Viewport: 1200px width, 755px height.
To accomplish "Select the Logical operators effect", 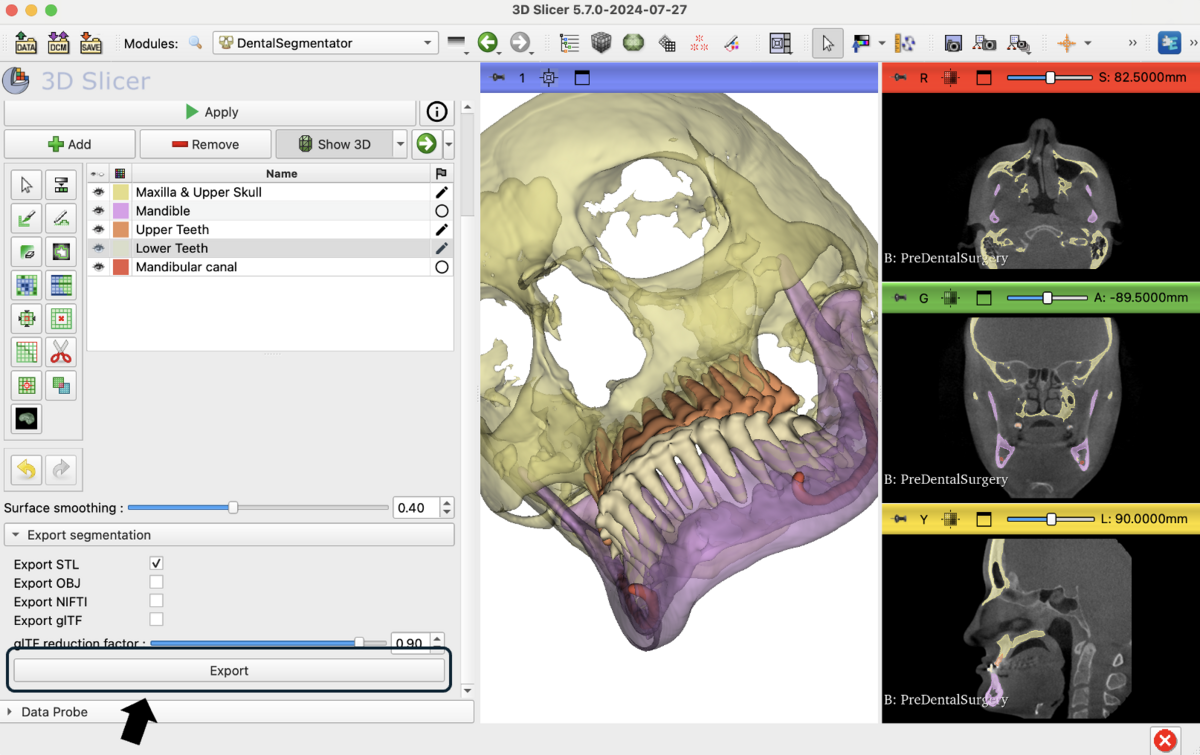I will pyautogui.click(x=61, y=385).
